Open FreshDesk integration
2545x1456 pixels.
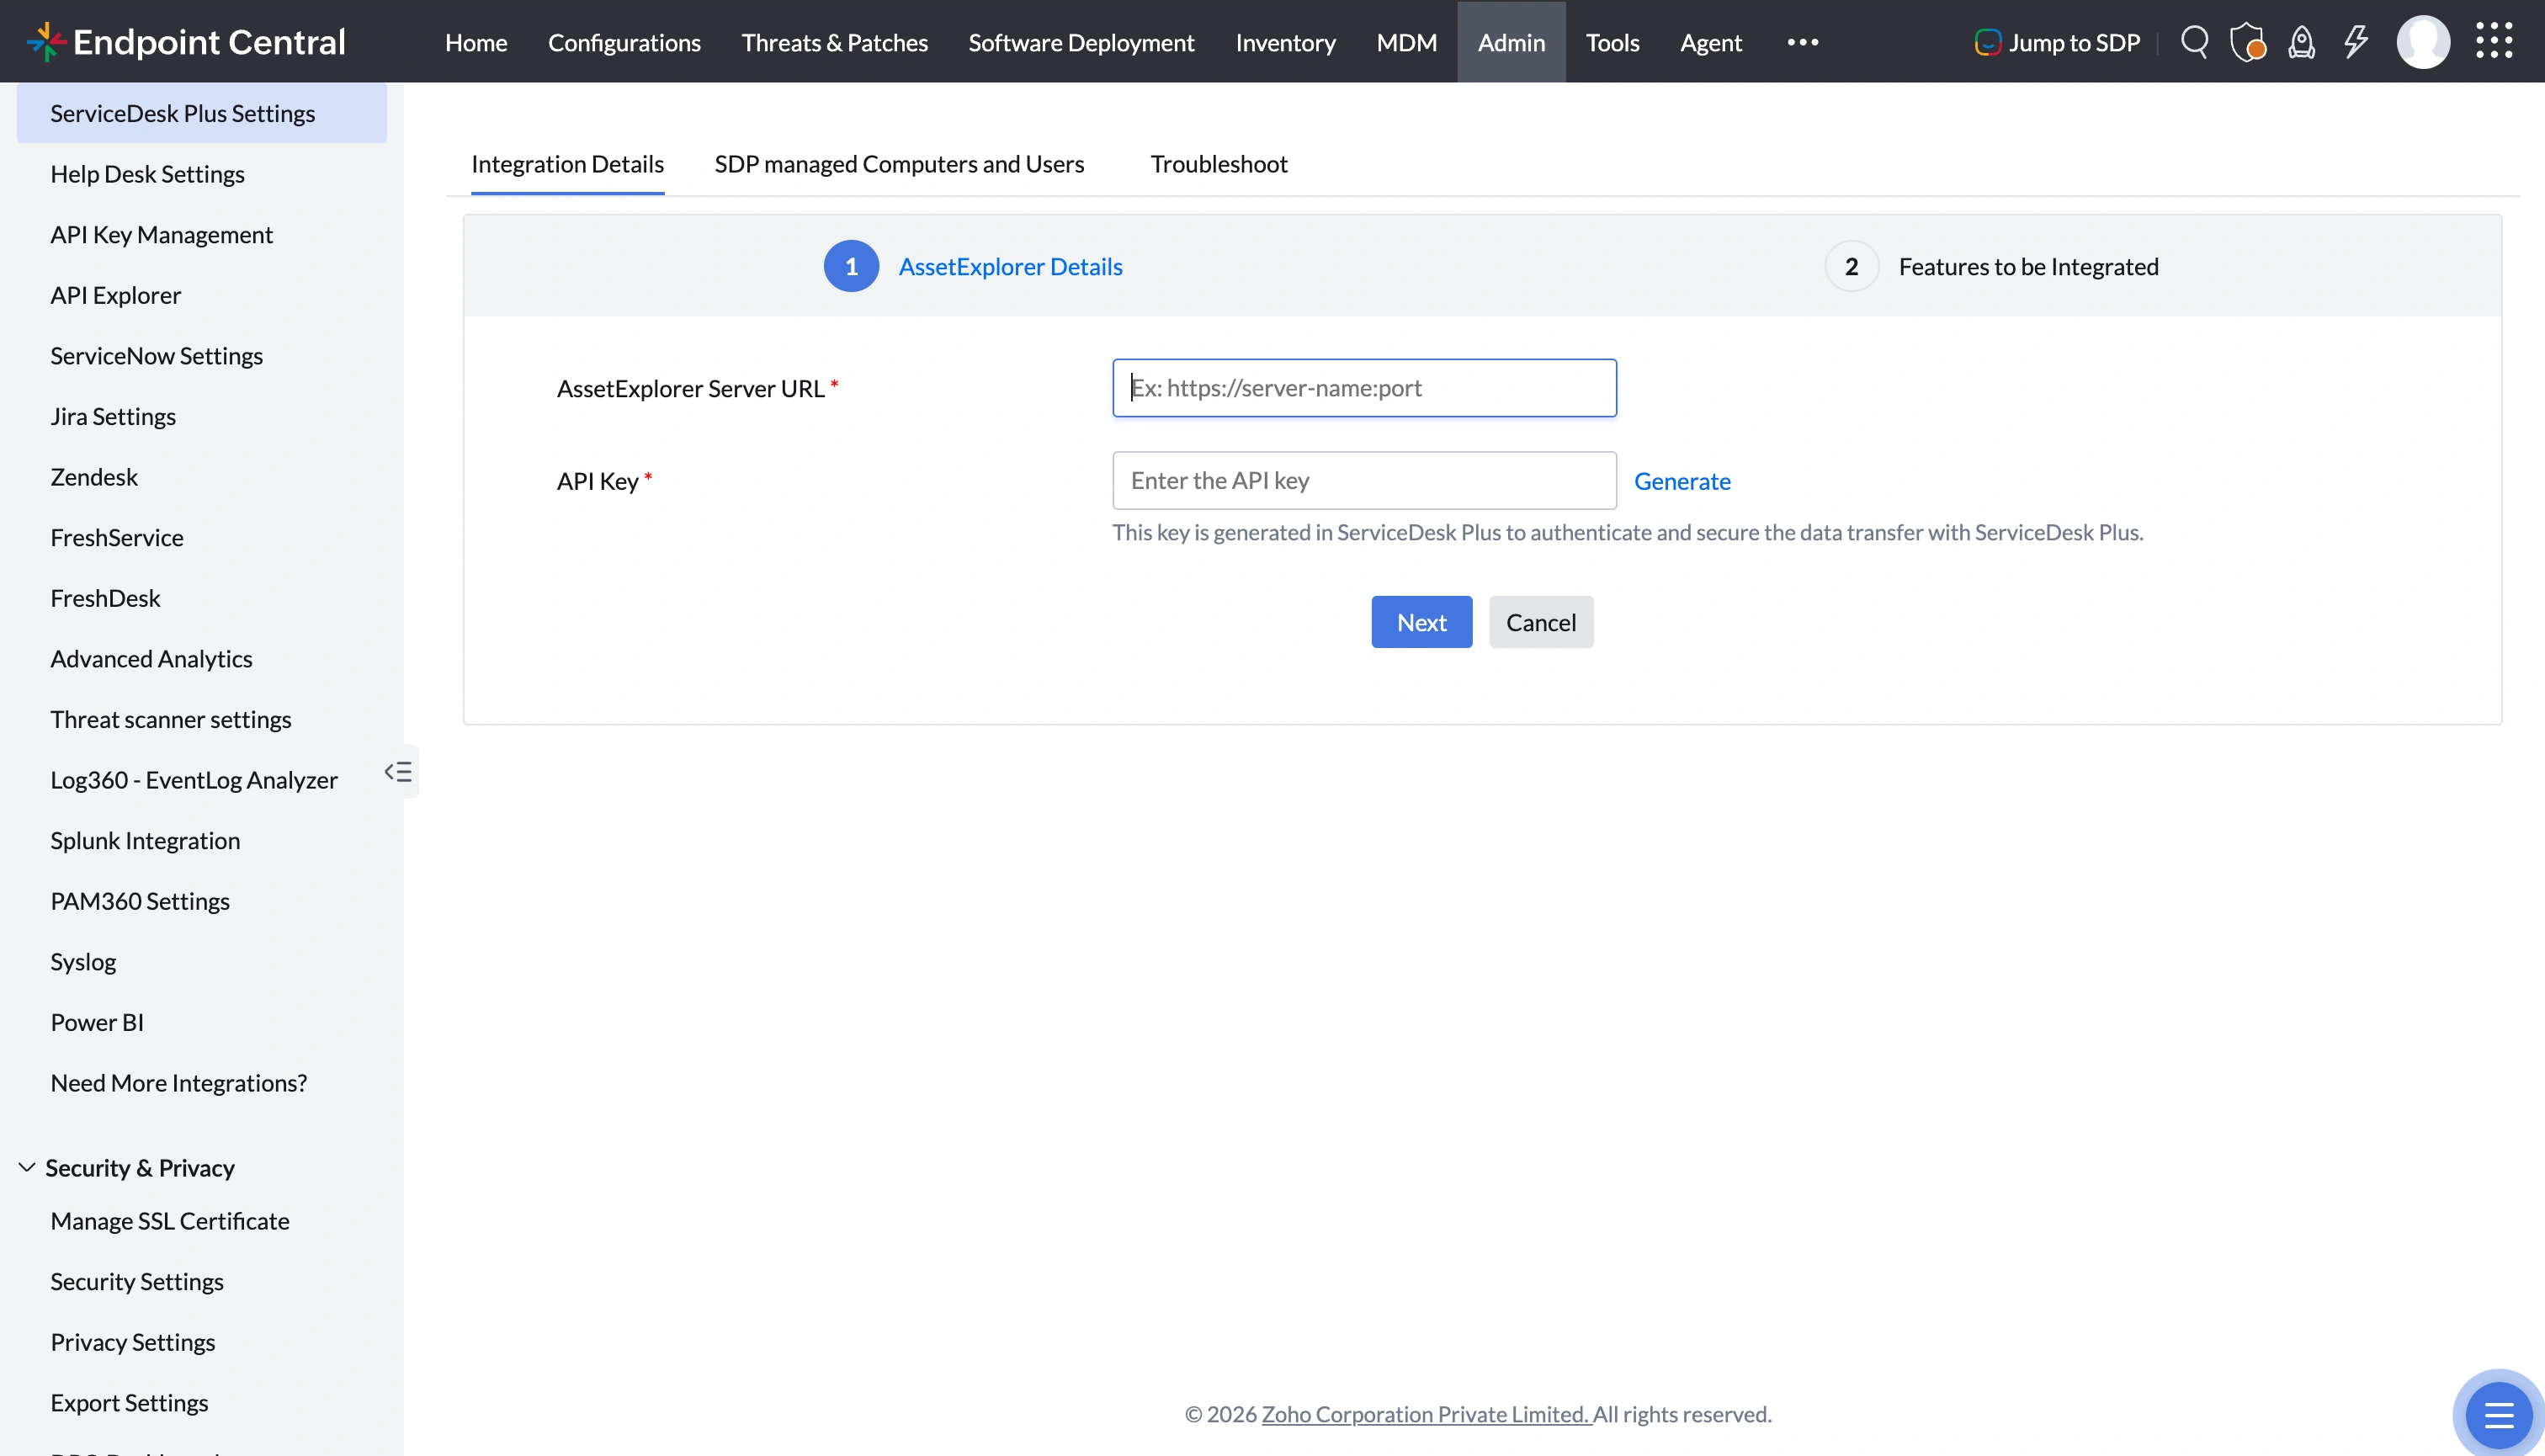point(105,598)
